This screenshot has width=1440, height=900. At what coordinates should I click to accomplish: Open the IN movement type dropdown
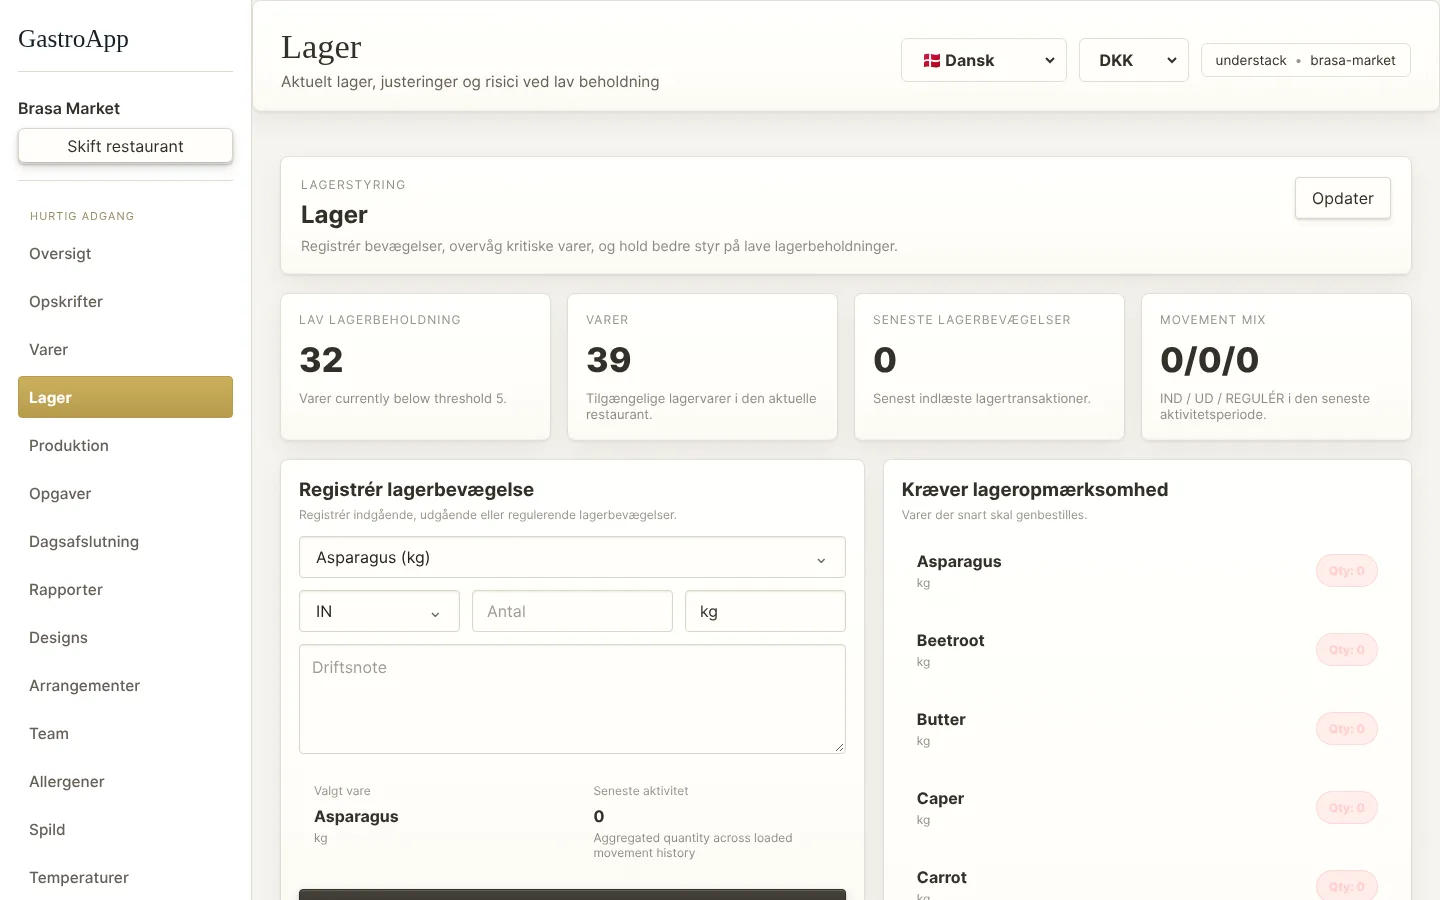tap(379, 611)
